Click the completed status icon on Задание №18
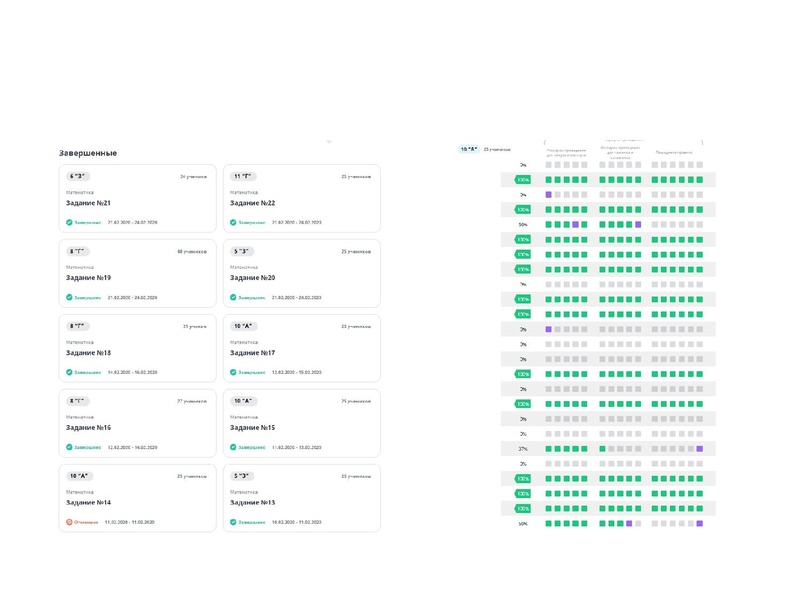 [69, 372]
